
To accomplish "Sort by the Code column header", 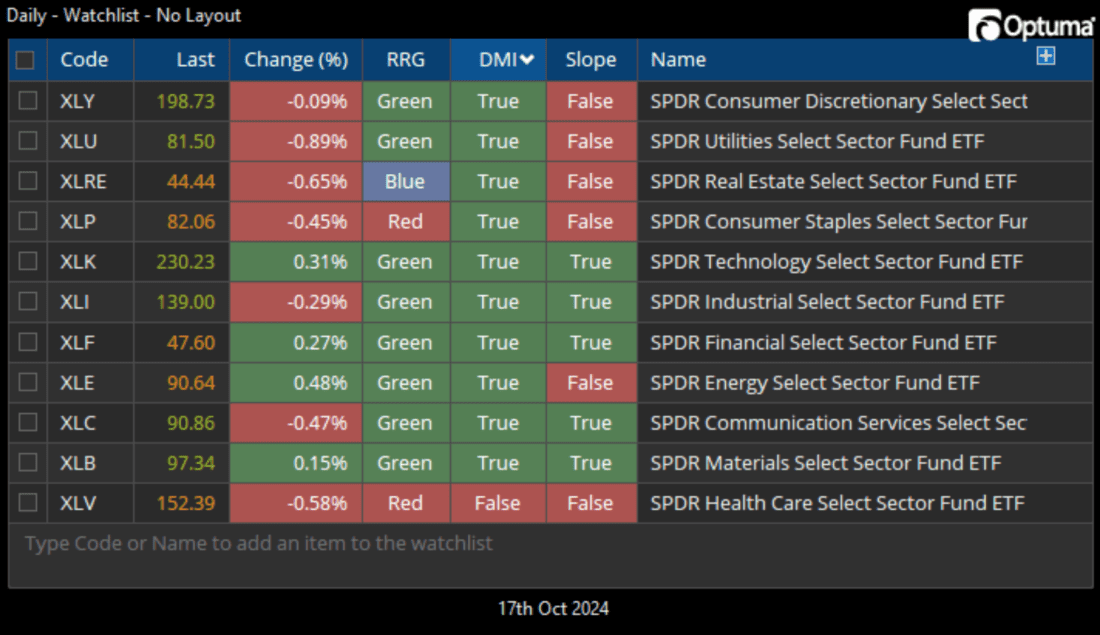I will (90, 60).
